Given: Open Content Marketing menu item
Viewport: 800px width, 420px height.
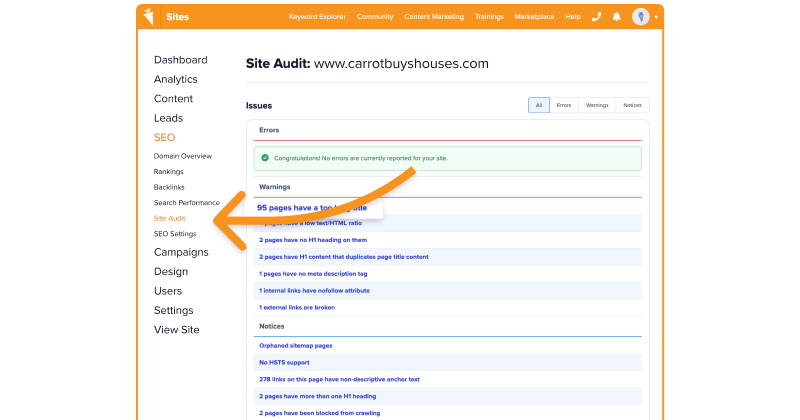Looking at the screenshot, I should click(x=434, y=17).
